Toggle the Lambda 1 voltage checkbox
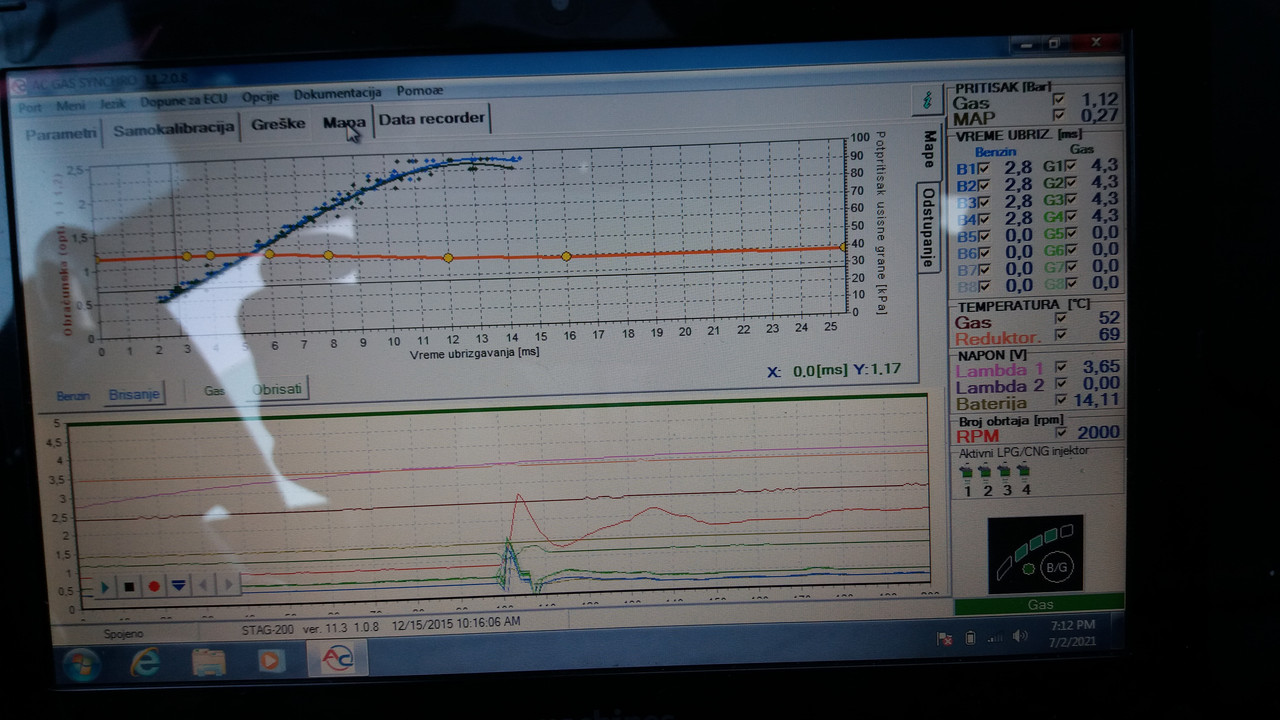The width and height of the screenshot is (1280, 720). click(x=1061, y=367)
